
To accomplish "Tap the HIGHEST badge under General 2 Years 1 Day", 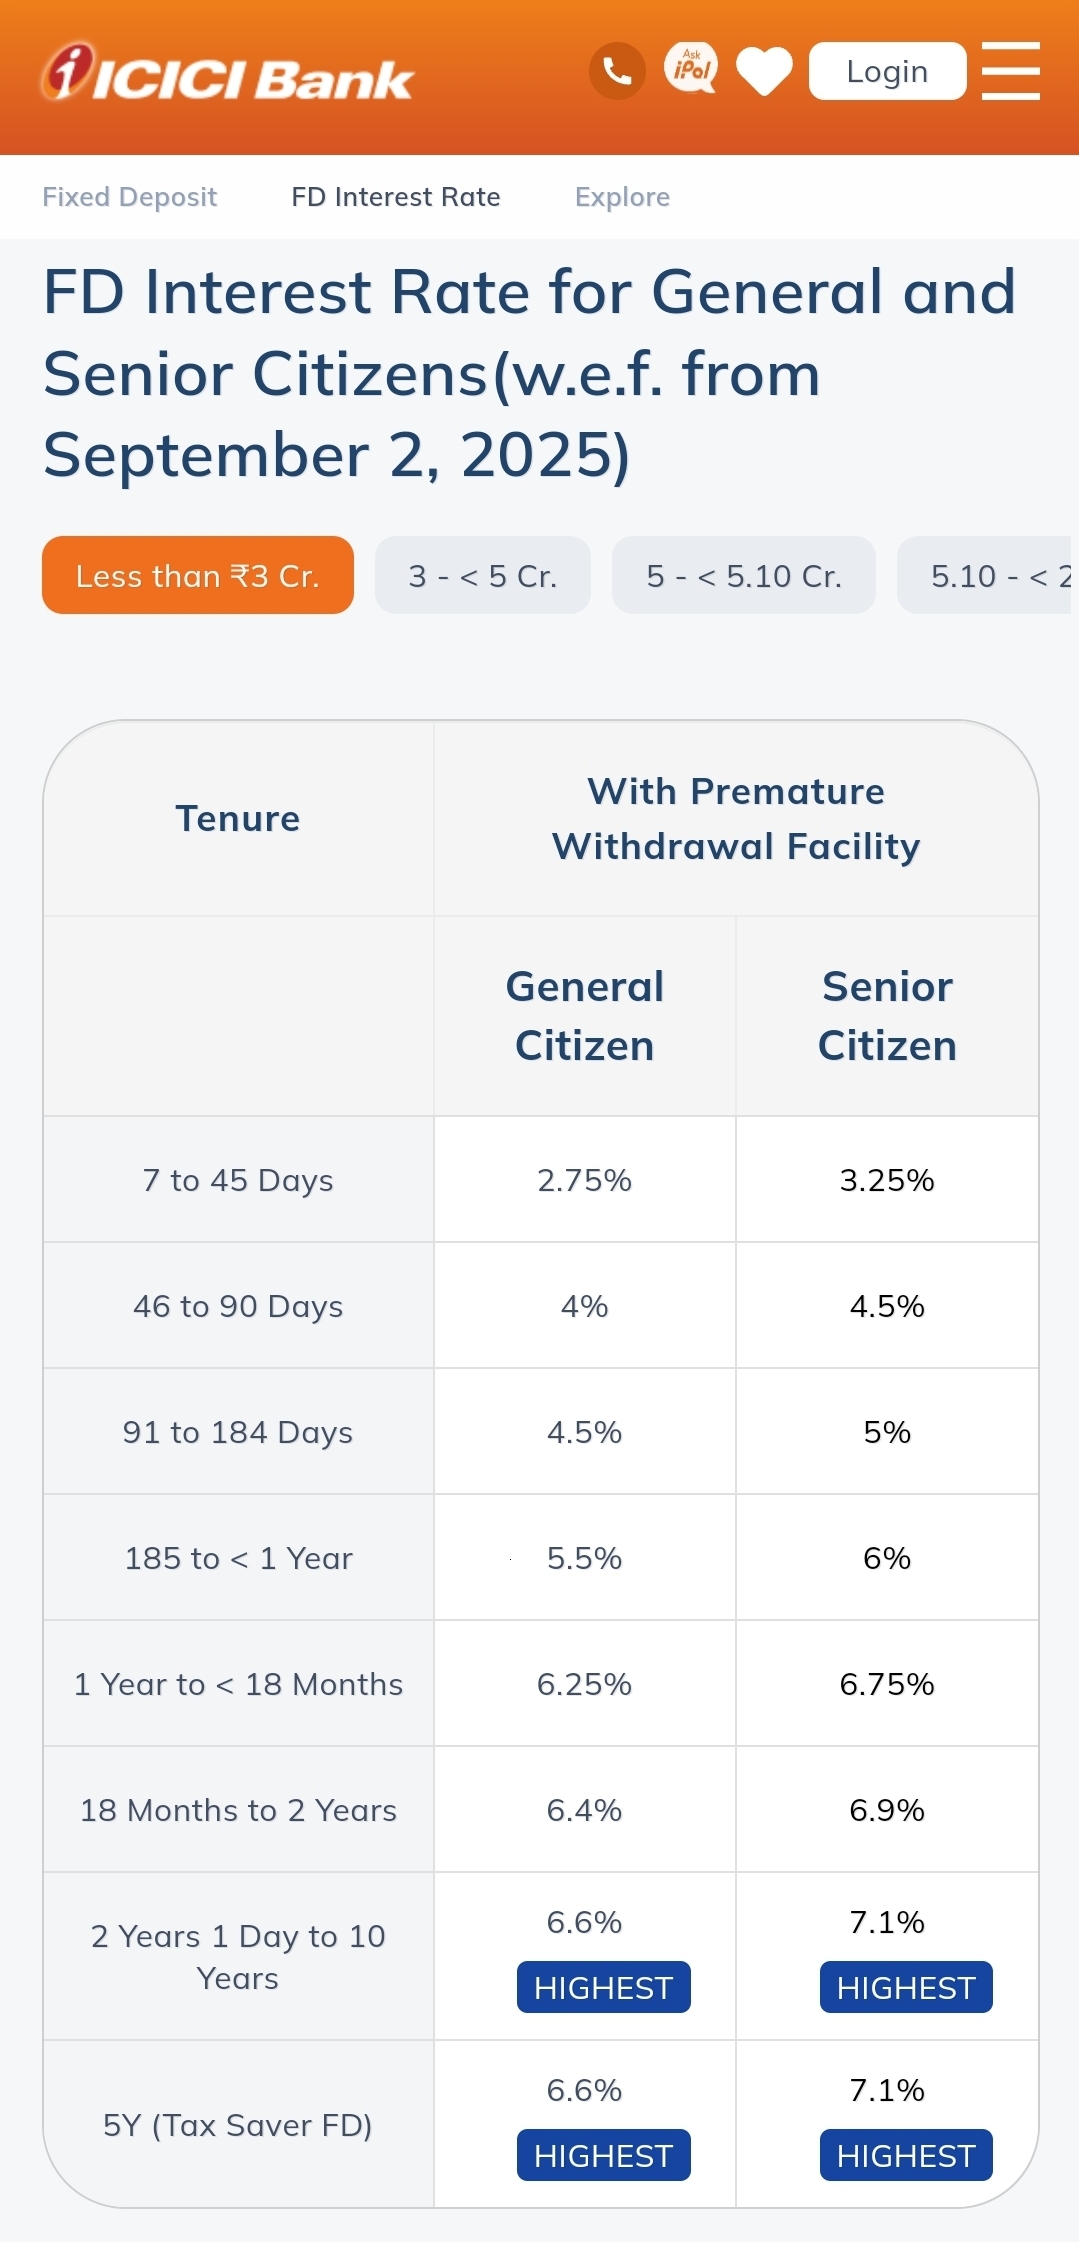I will (604, 1987).
